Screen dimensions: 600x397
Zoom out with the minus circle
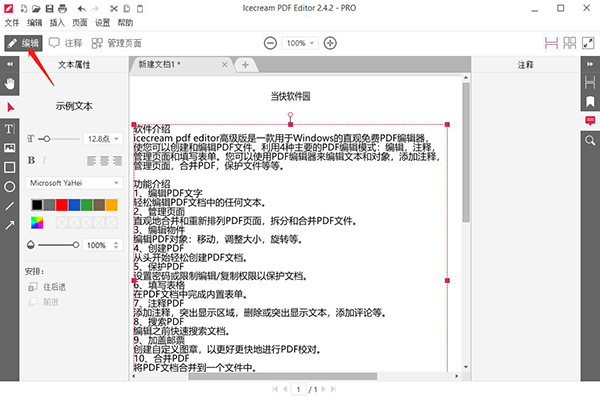pos(270,43)
